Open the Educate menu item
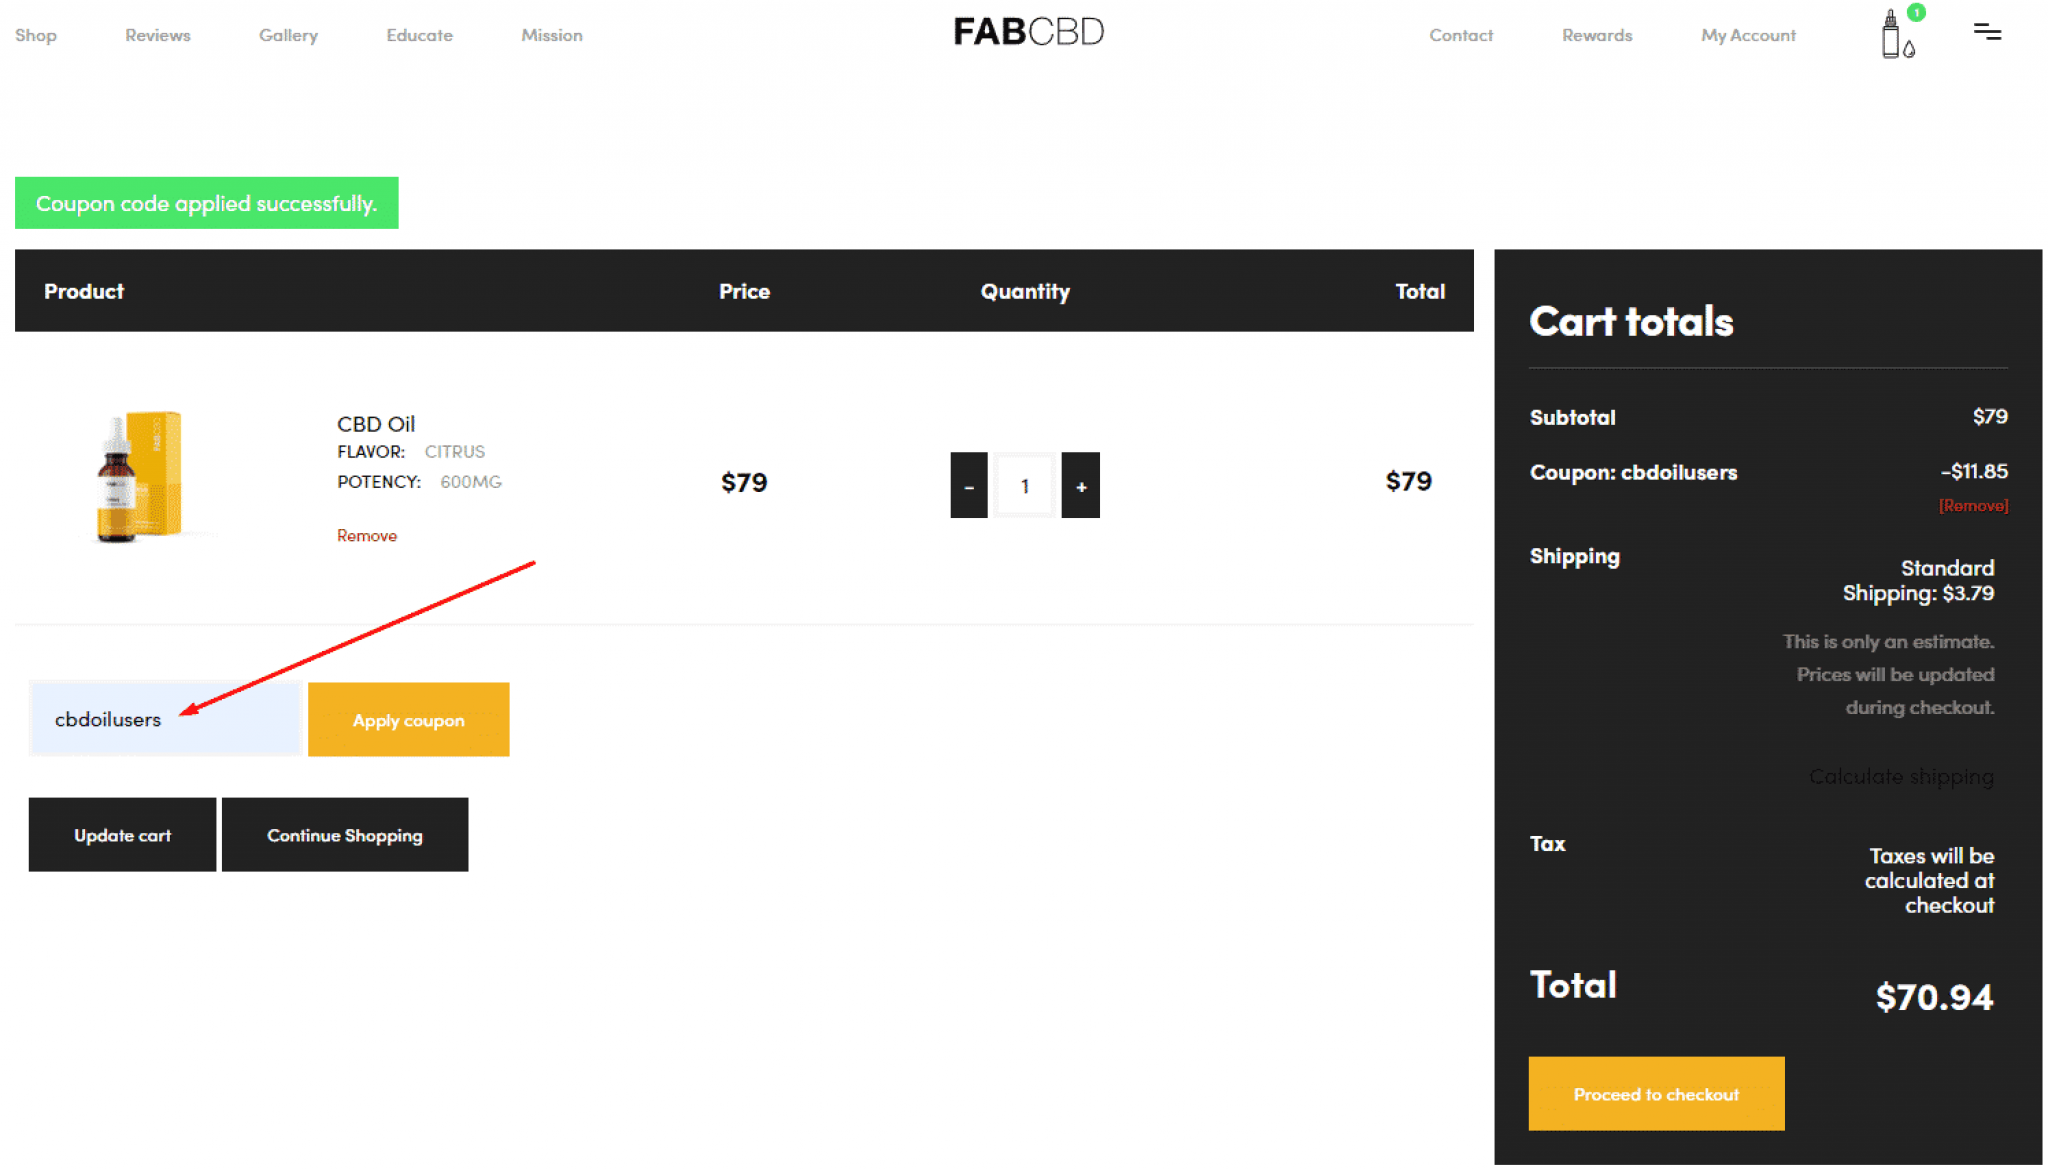Viewport: 2048px width, 1169px height. (x=419, y=35)
